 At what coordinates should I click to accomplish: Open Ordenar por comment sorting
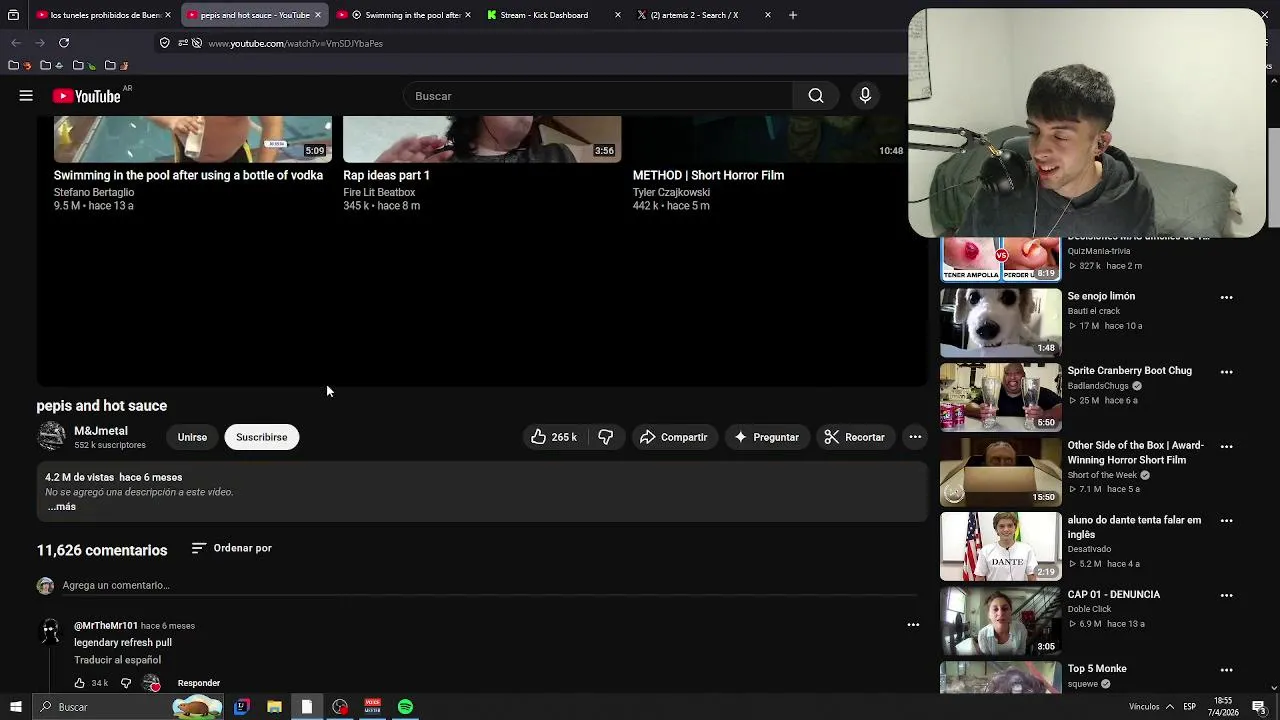click(x=231, y=548)
